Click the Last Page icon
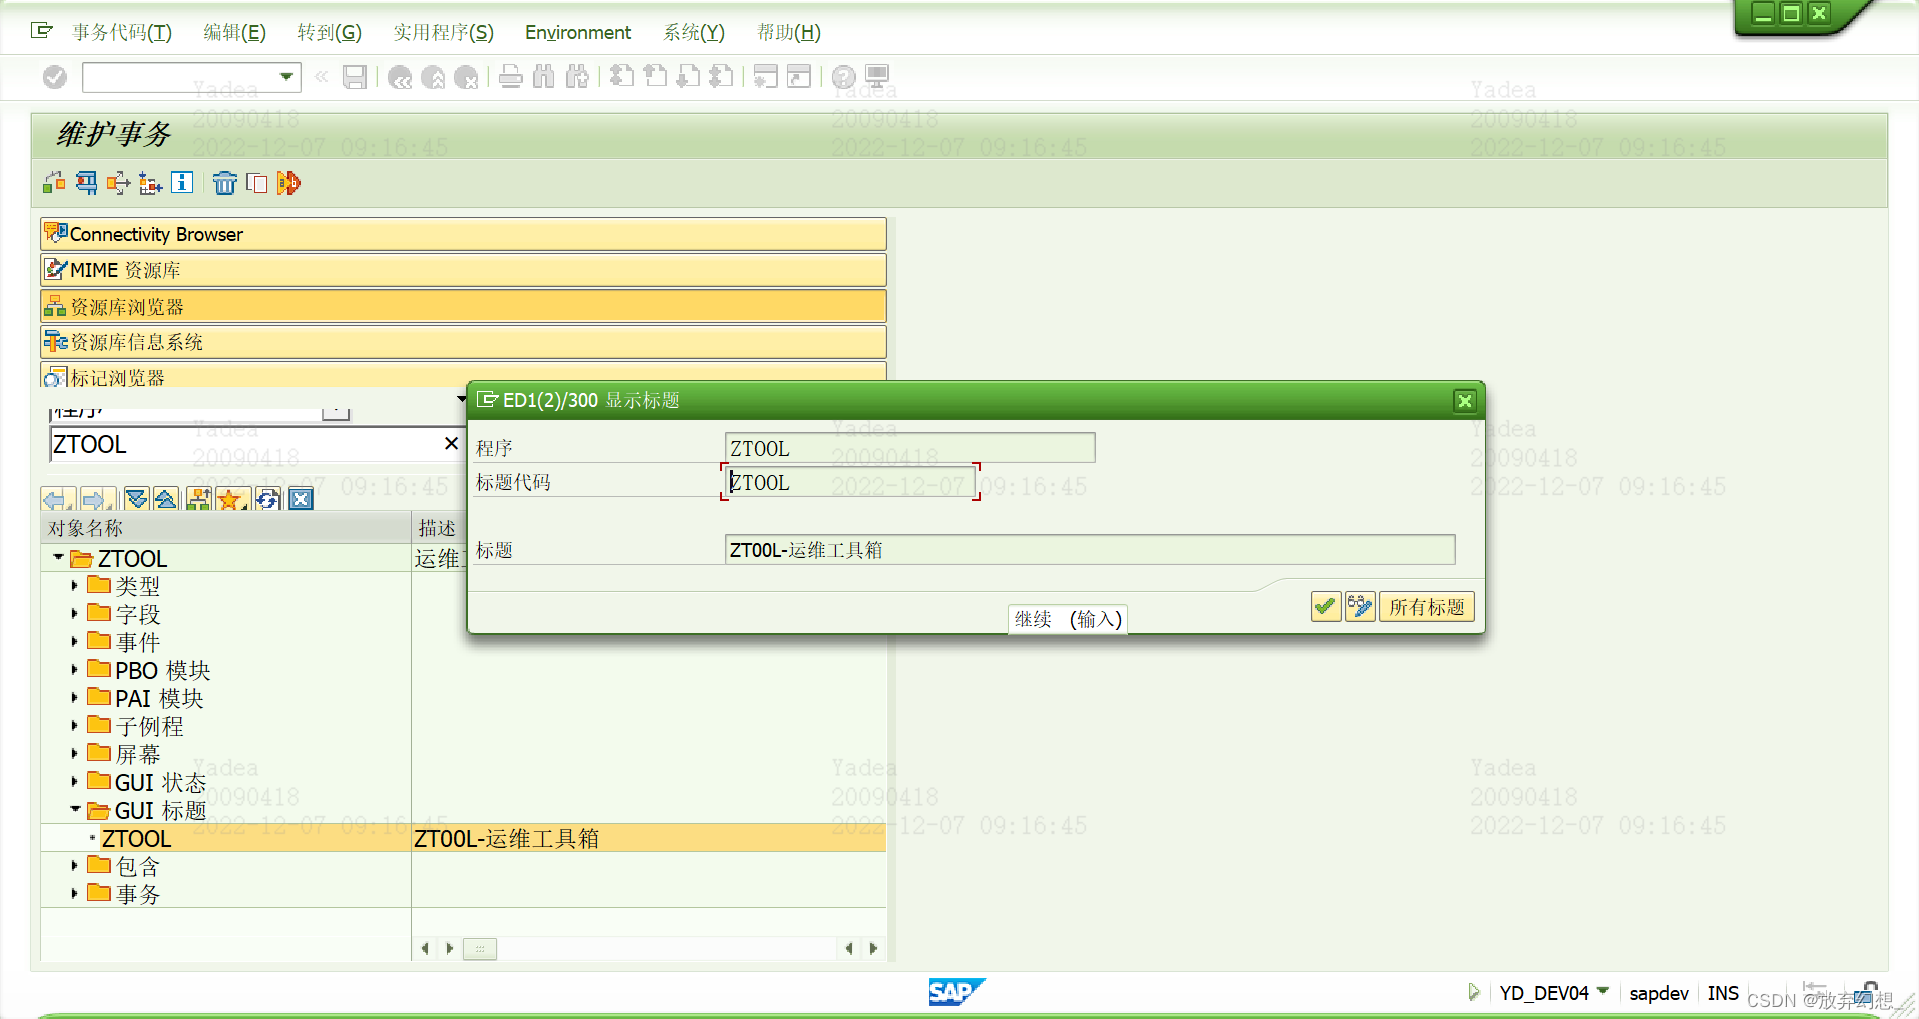 [721, 77]
